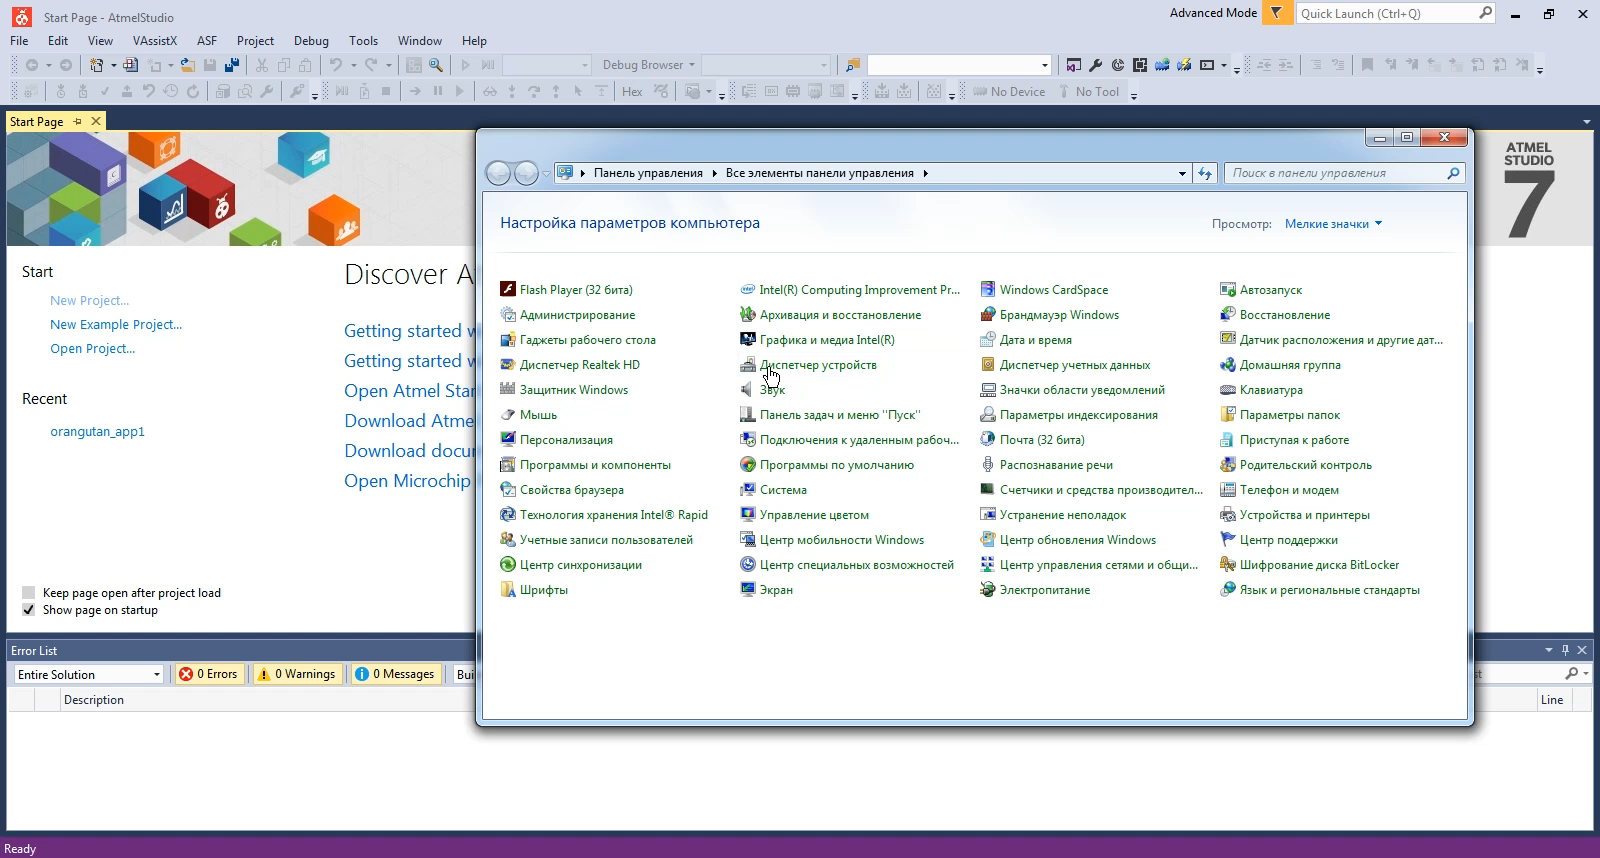Open Device Programming wrench icon
Image resolution: width=1600 pixels, height=858 pixels.
pyautogui.click(x=1095, y=65)
